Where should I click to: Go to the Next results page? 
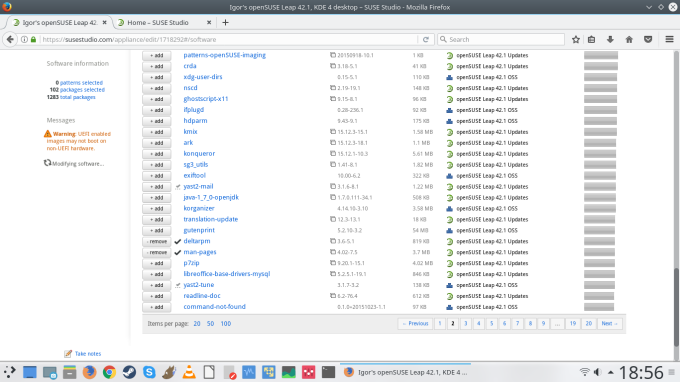pos(609,323)
